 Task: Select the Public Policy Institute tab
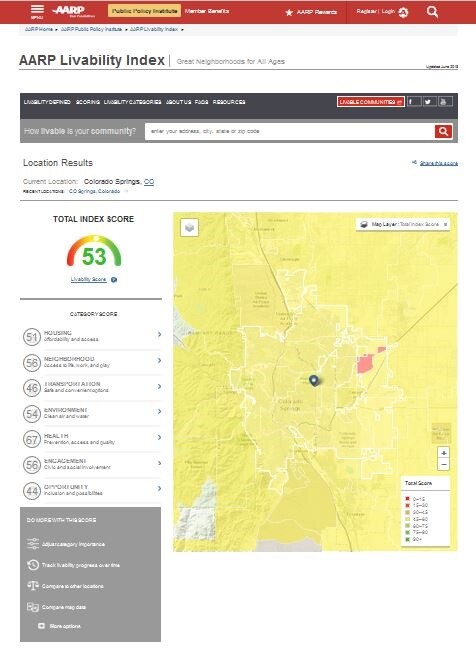coord(144,11)
